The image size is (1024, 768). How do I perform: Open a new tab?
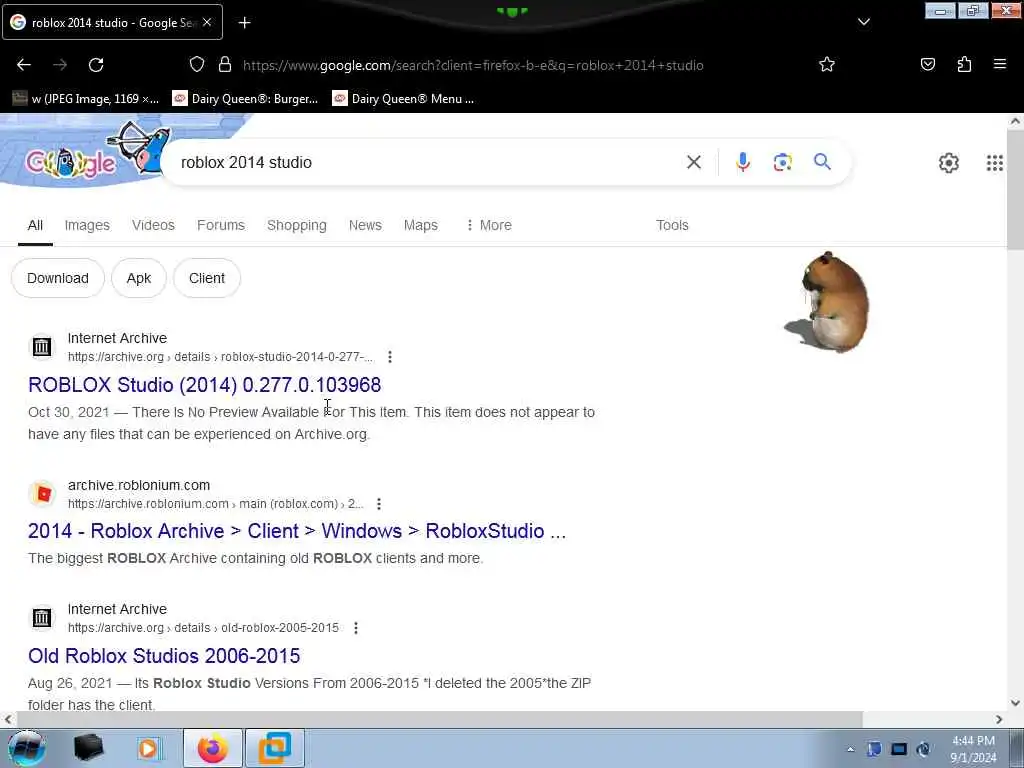[x=244, y=23]
